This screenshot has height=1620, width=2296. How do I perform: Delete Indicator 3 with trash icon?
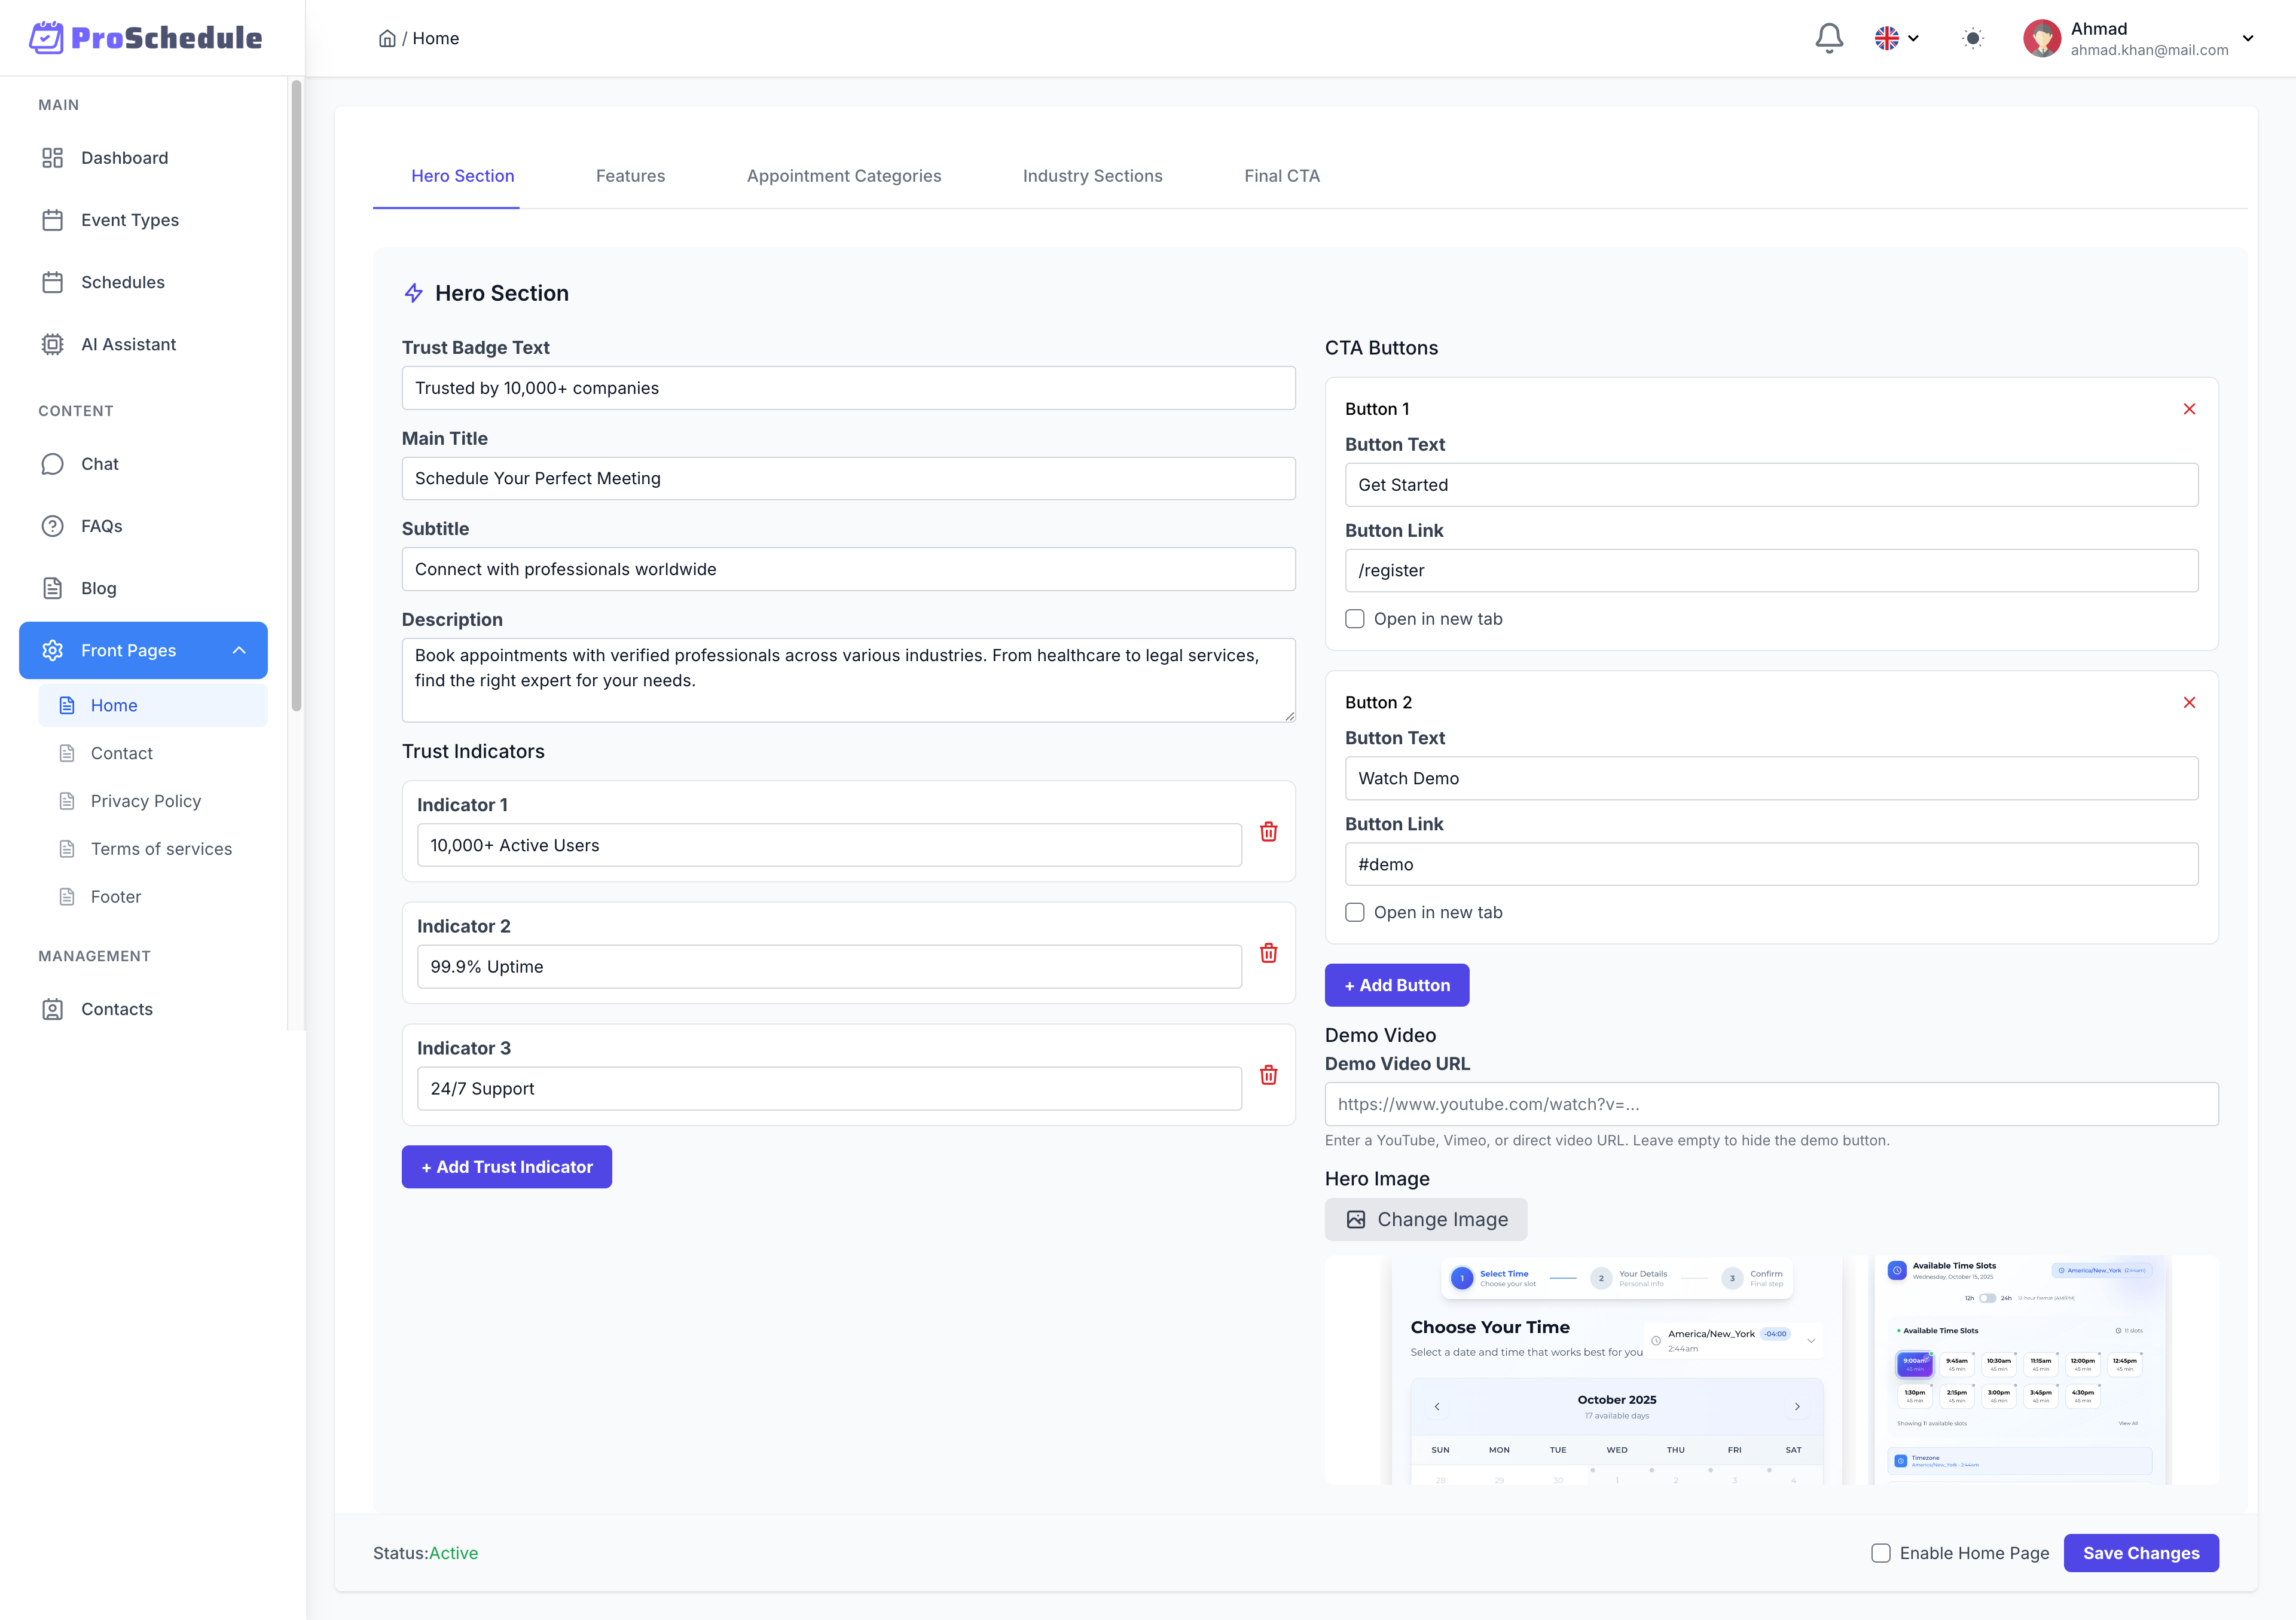1268,1075
